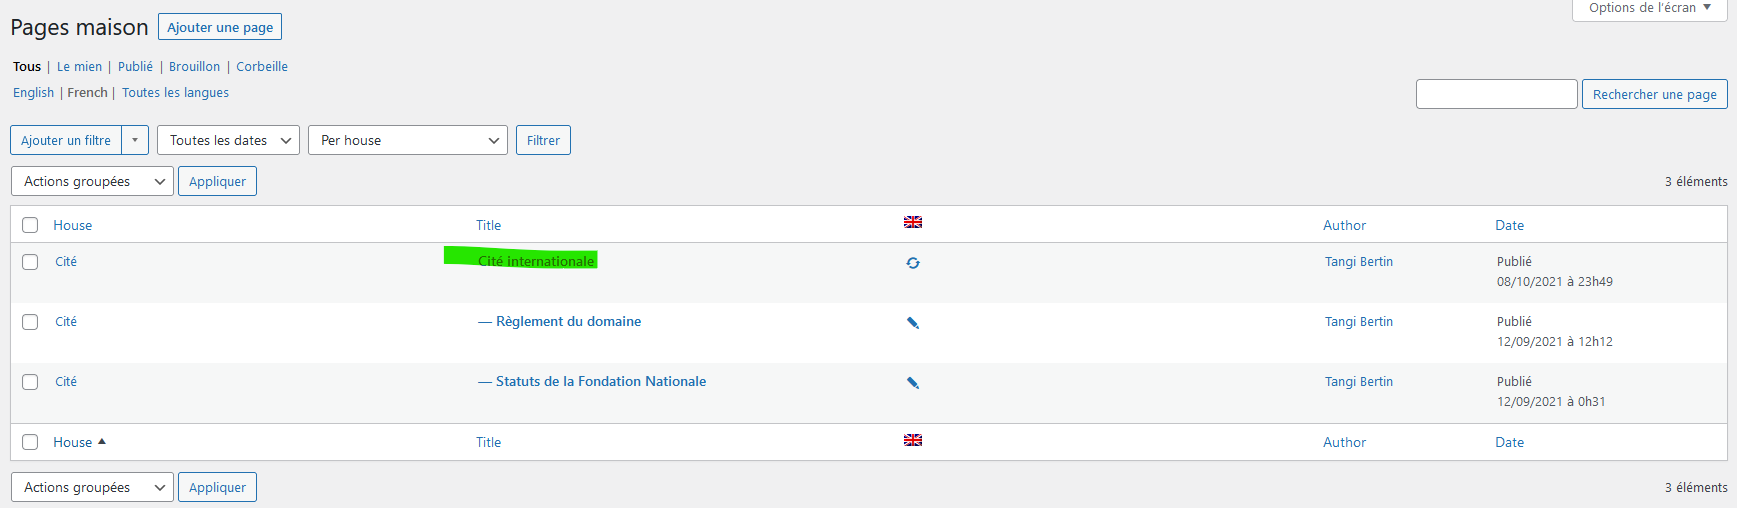Click sort arrow beside footer House column
This screenshot has width=1737, height=508.
(102, 441)
